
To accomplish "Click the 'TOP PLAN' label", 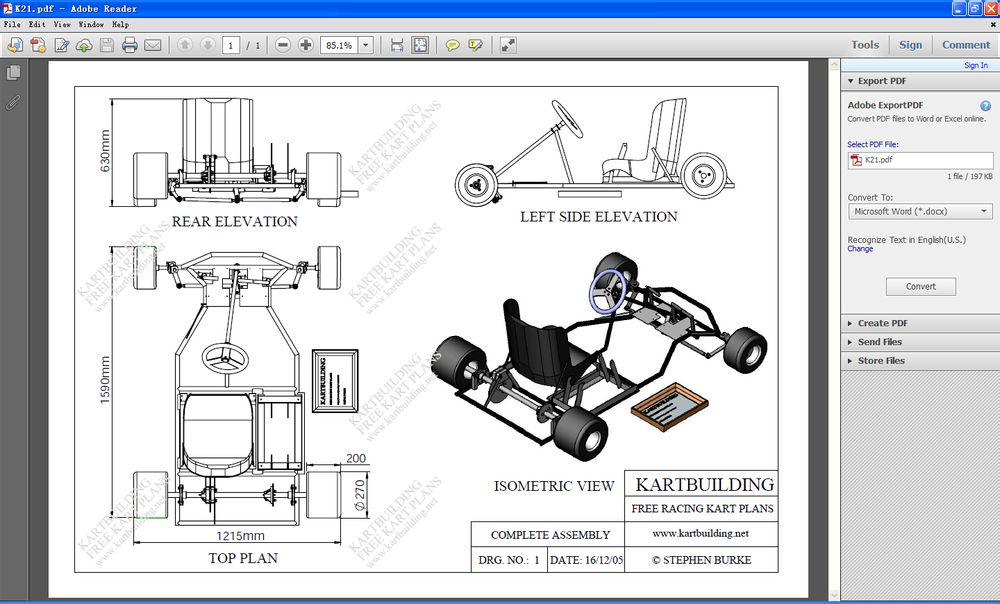I will (x=243, y=558).
